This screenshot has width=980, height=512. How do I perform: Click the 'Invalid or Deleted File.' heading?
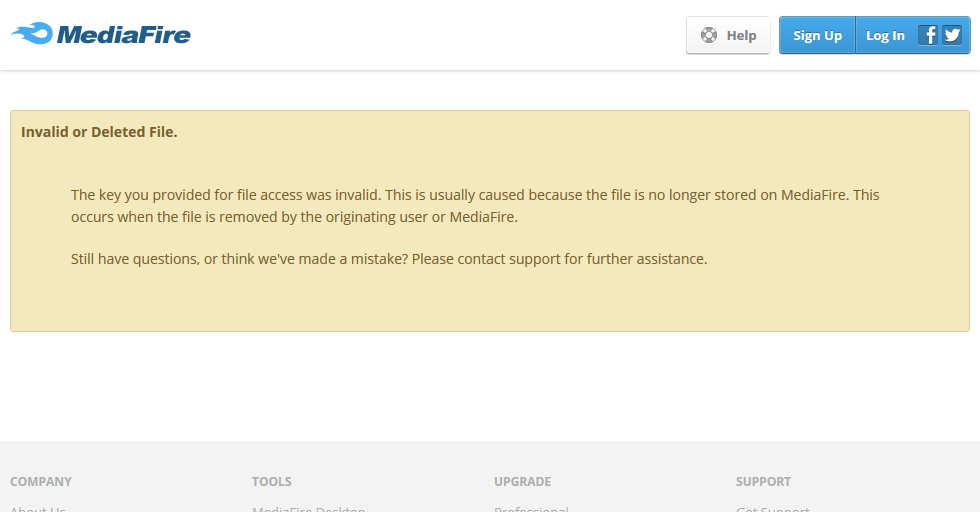[99, 132]
